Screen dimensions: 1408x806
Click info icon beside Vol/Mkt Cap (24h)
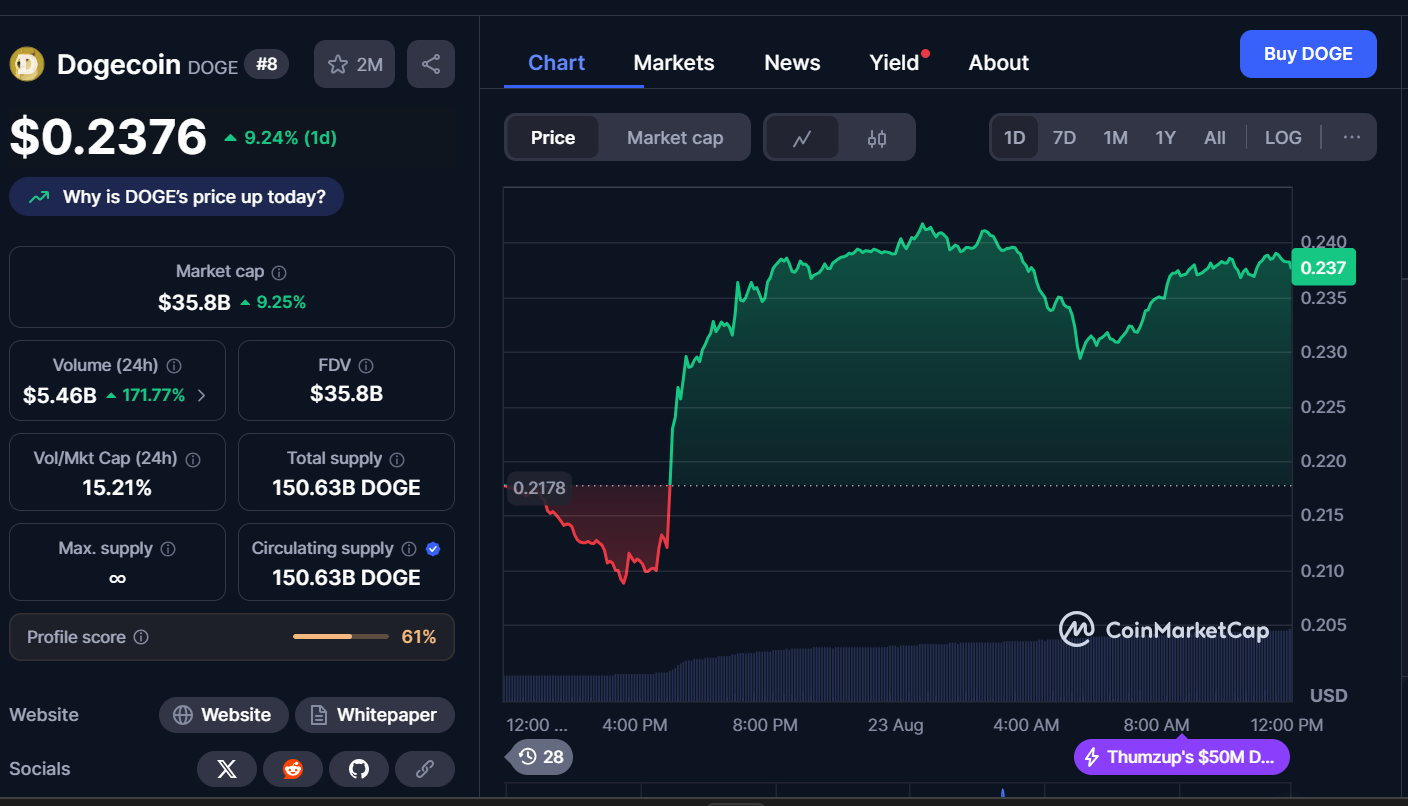click(x=193, y=459)
